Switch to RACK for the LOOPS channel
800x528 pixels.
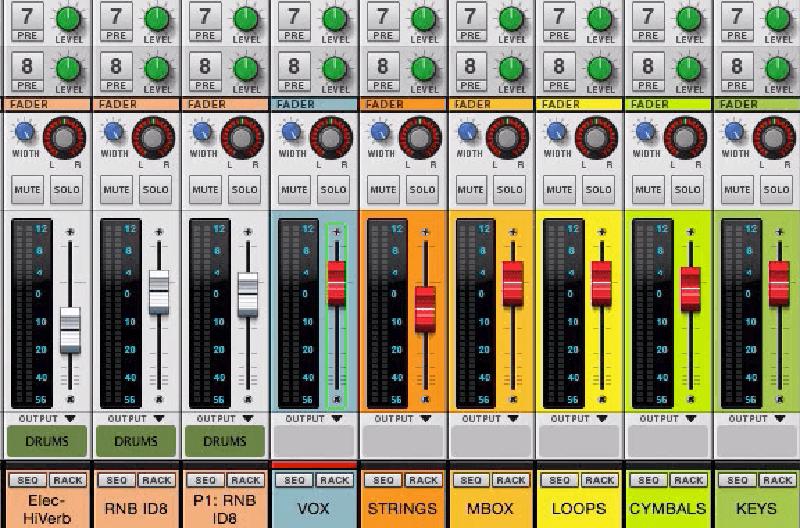tap(598, 481)
